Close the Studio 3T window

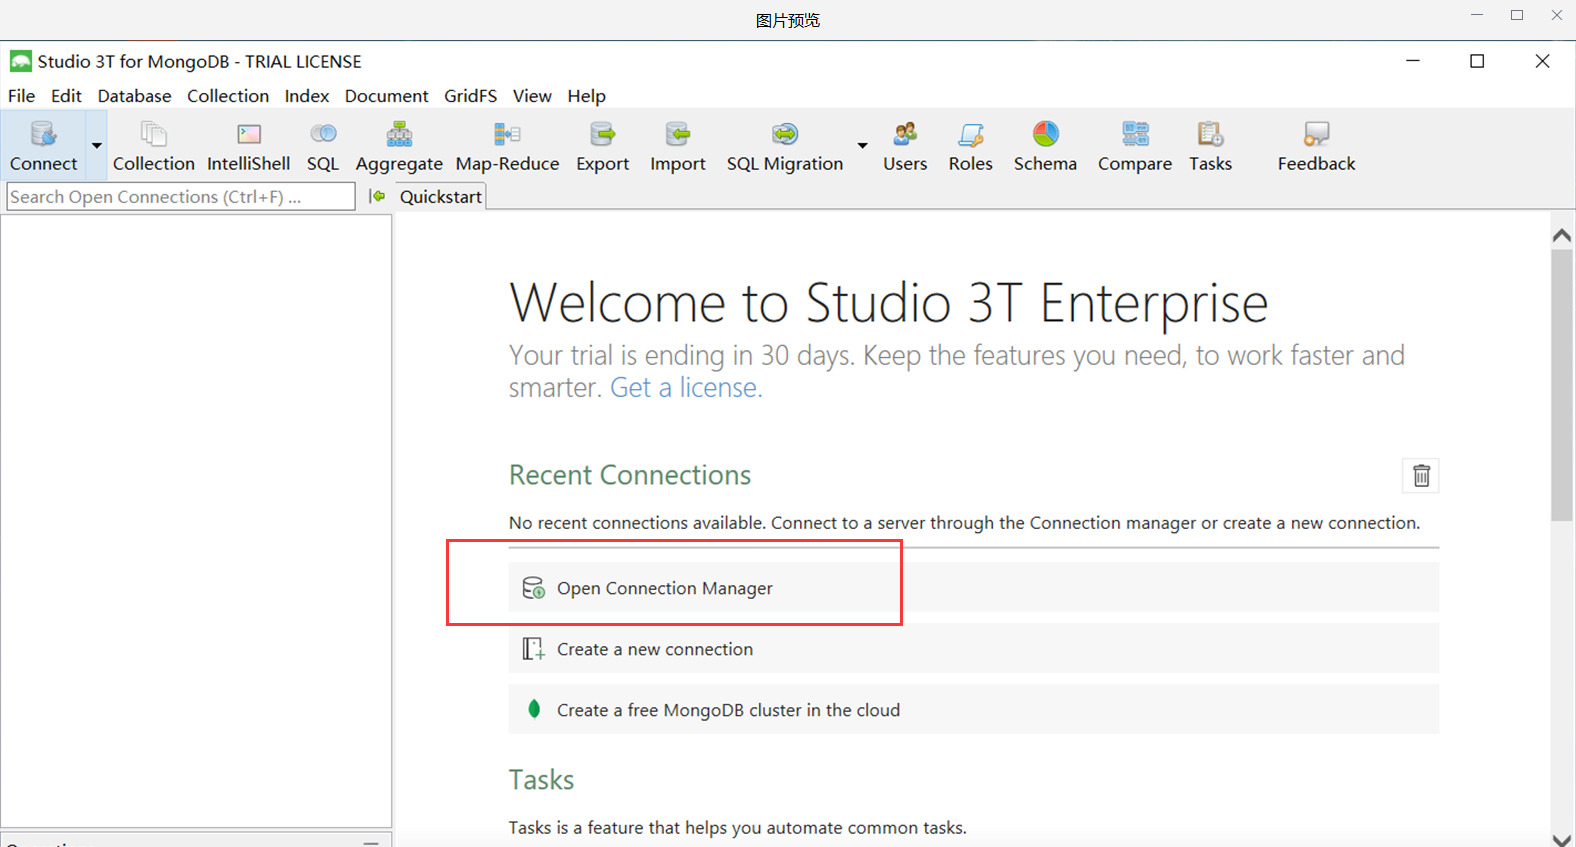click(x=1542, y=61)
